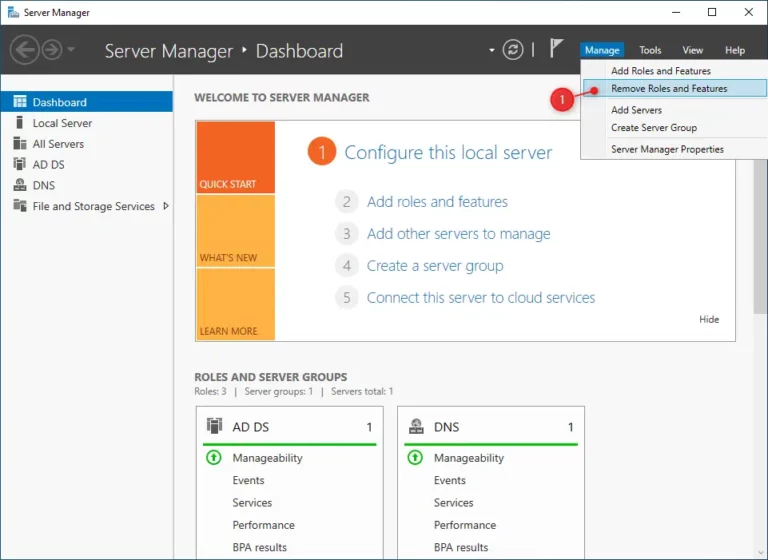This screenshot has width=768, height=560.
Task: Open the notifications flag
Action: coord(556,48)
